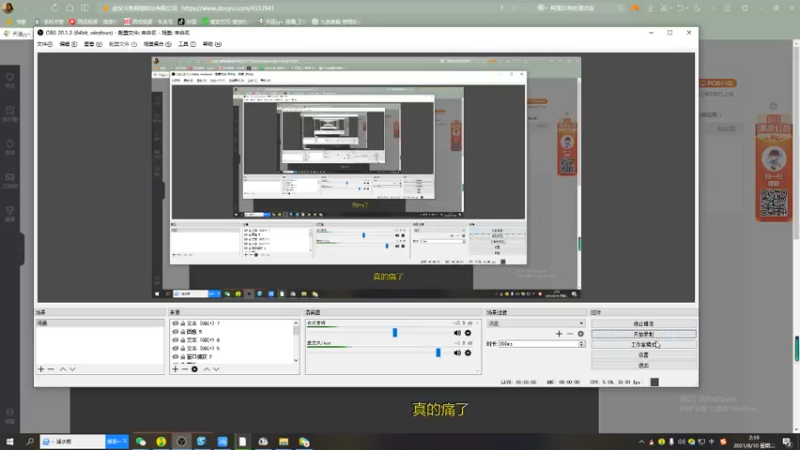Toggle visibility of 文本 (GDI+) 7 source
The image size is (800, 450).
175,323
